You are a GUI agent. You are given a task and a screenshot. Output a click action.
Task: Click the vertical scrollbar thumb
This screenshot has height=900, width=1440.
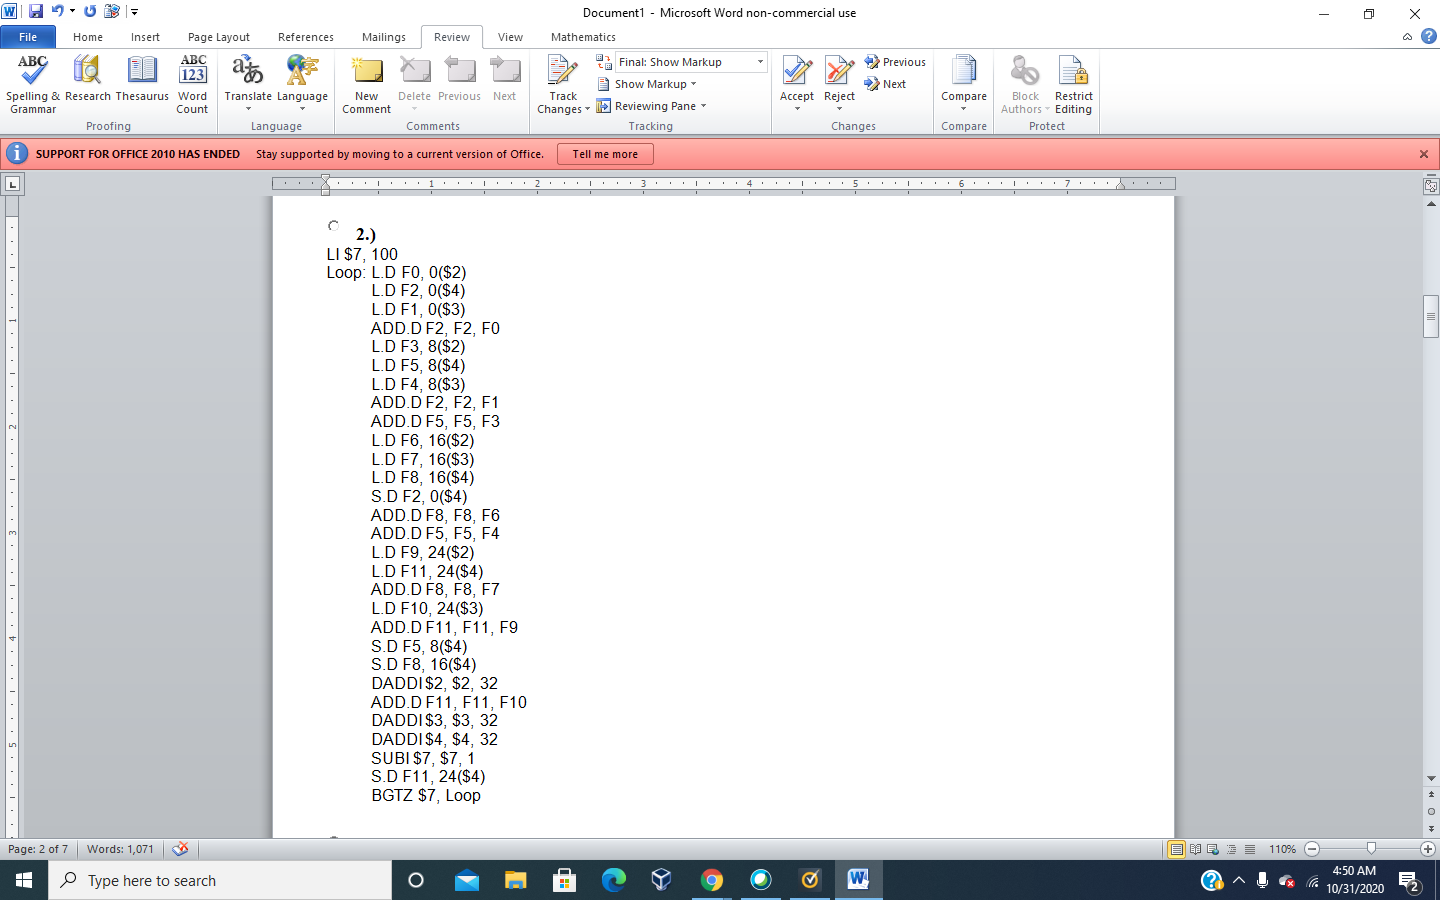coord(1431,318)
